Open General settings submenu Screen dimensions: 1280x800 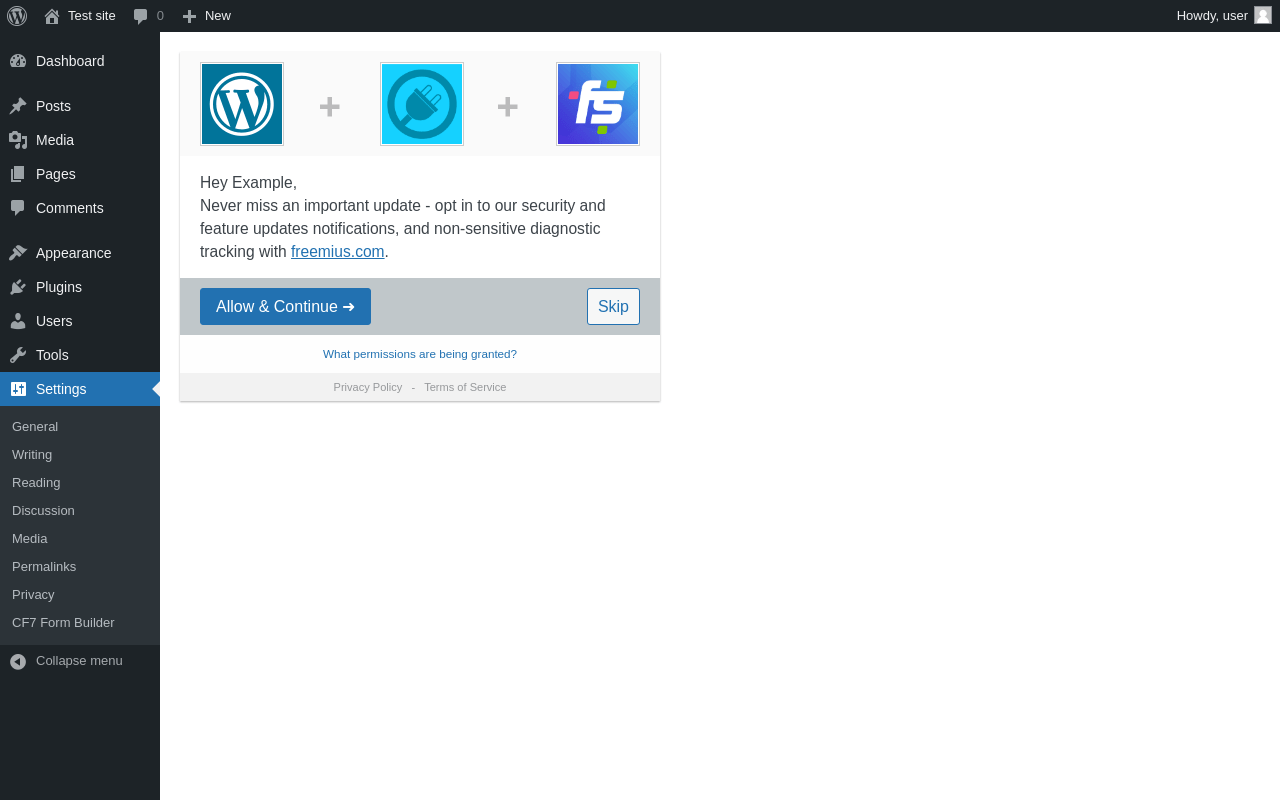[35, 426]
